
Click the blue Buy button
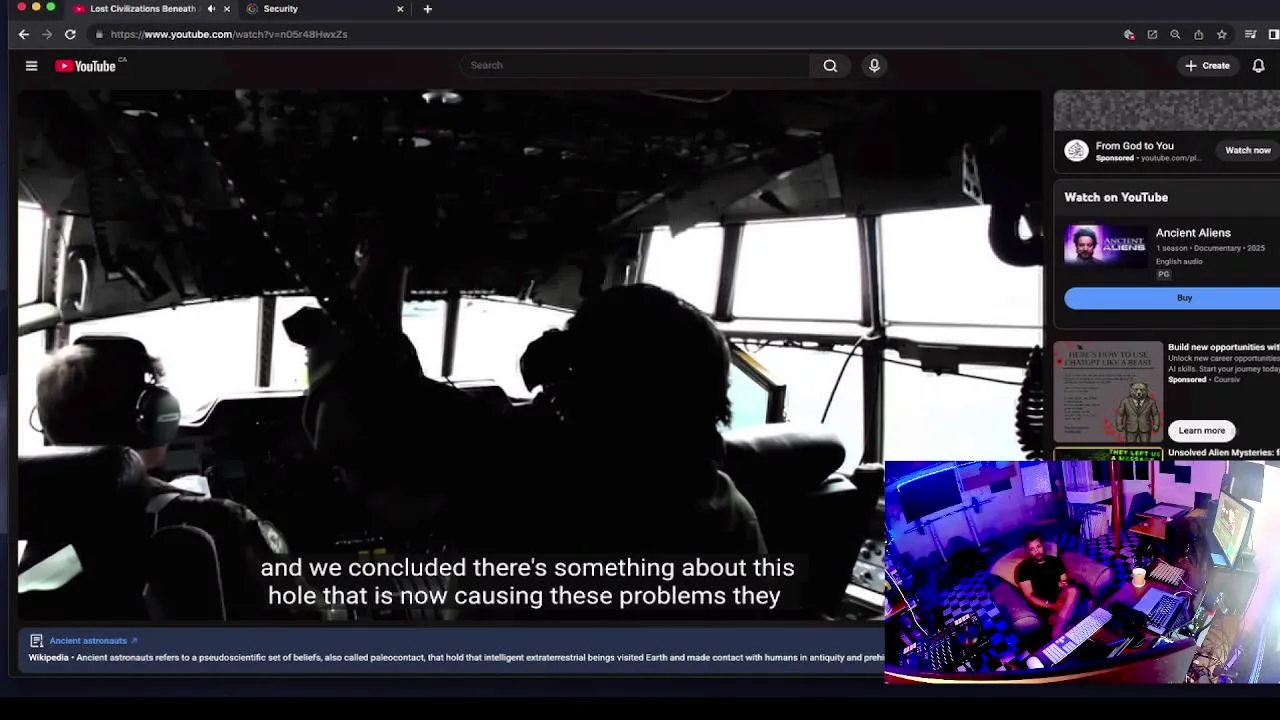tap(1172, 298)
